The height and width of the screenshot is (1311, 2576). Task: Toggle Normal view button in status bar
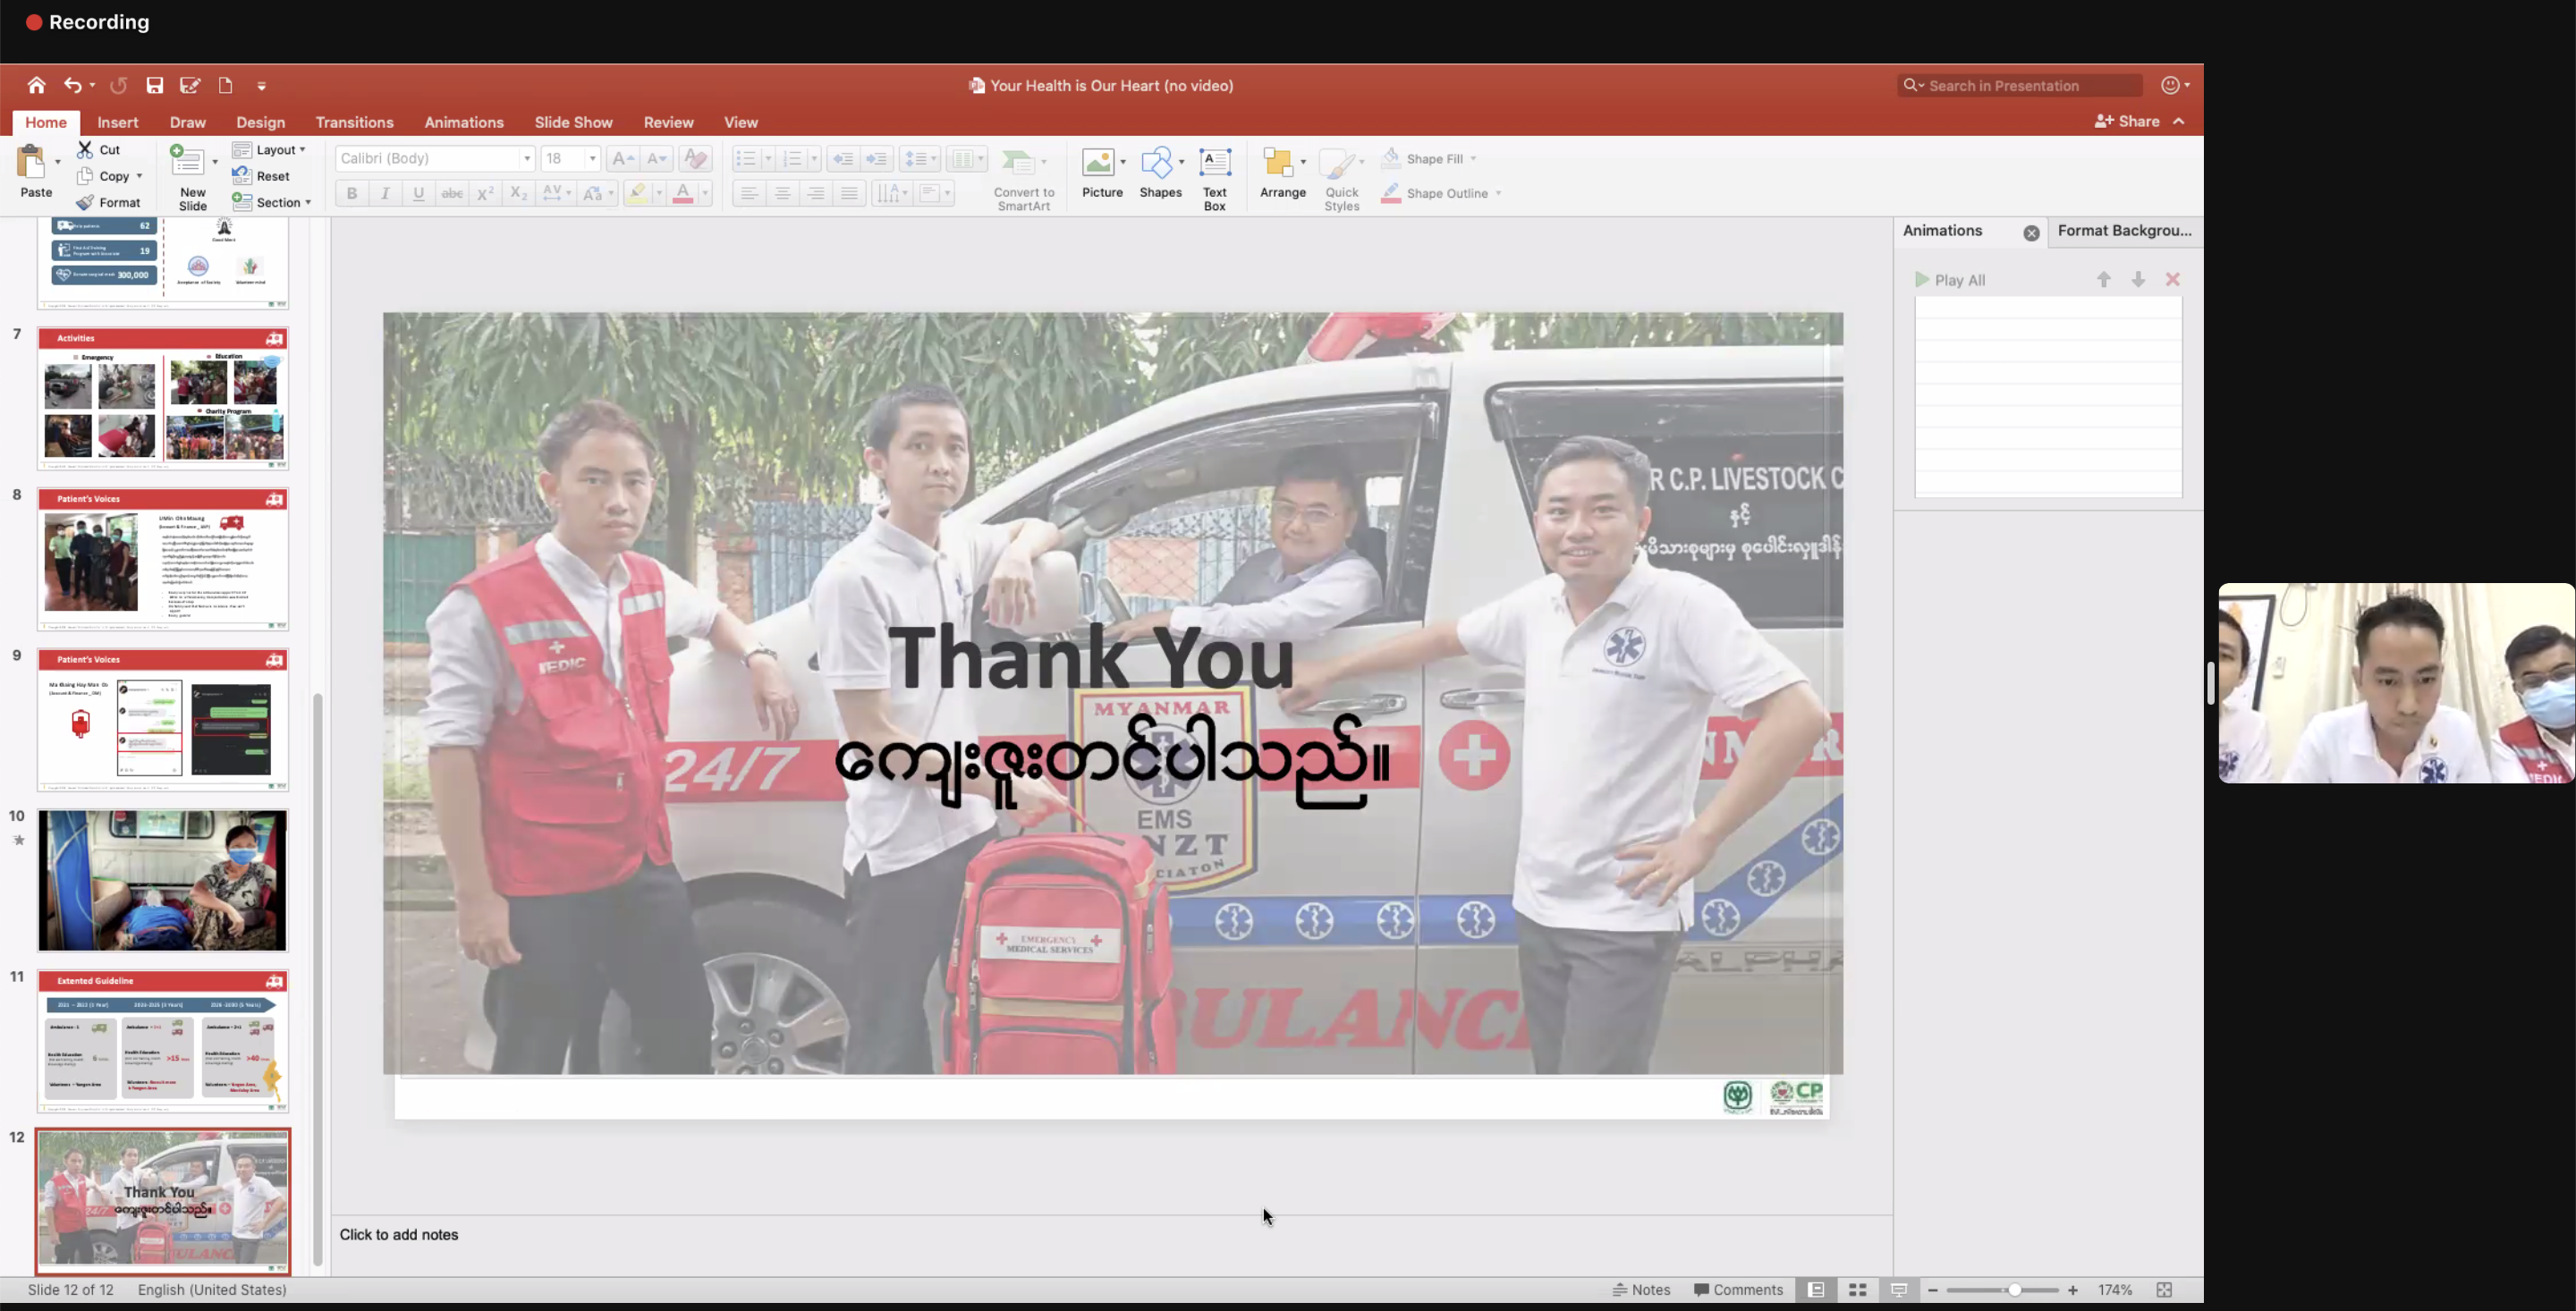click(1816, 1290)
